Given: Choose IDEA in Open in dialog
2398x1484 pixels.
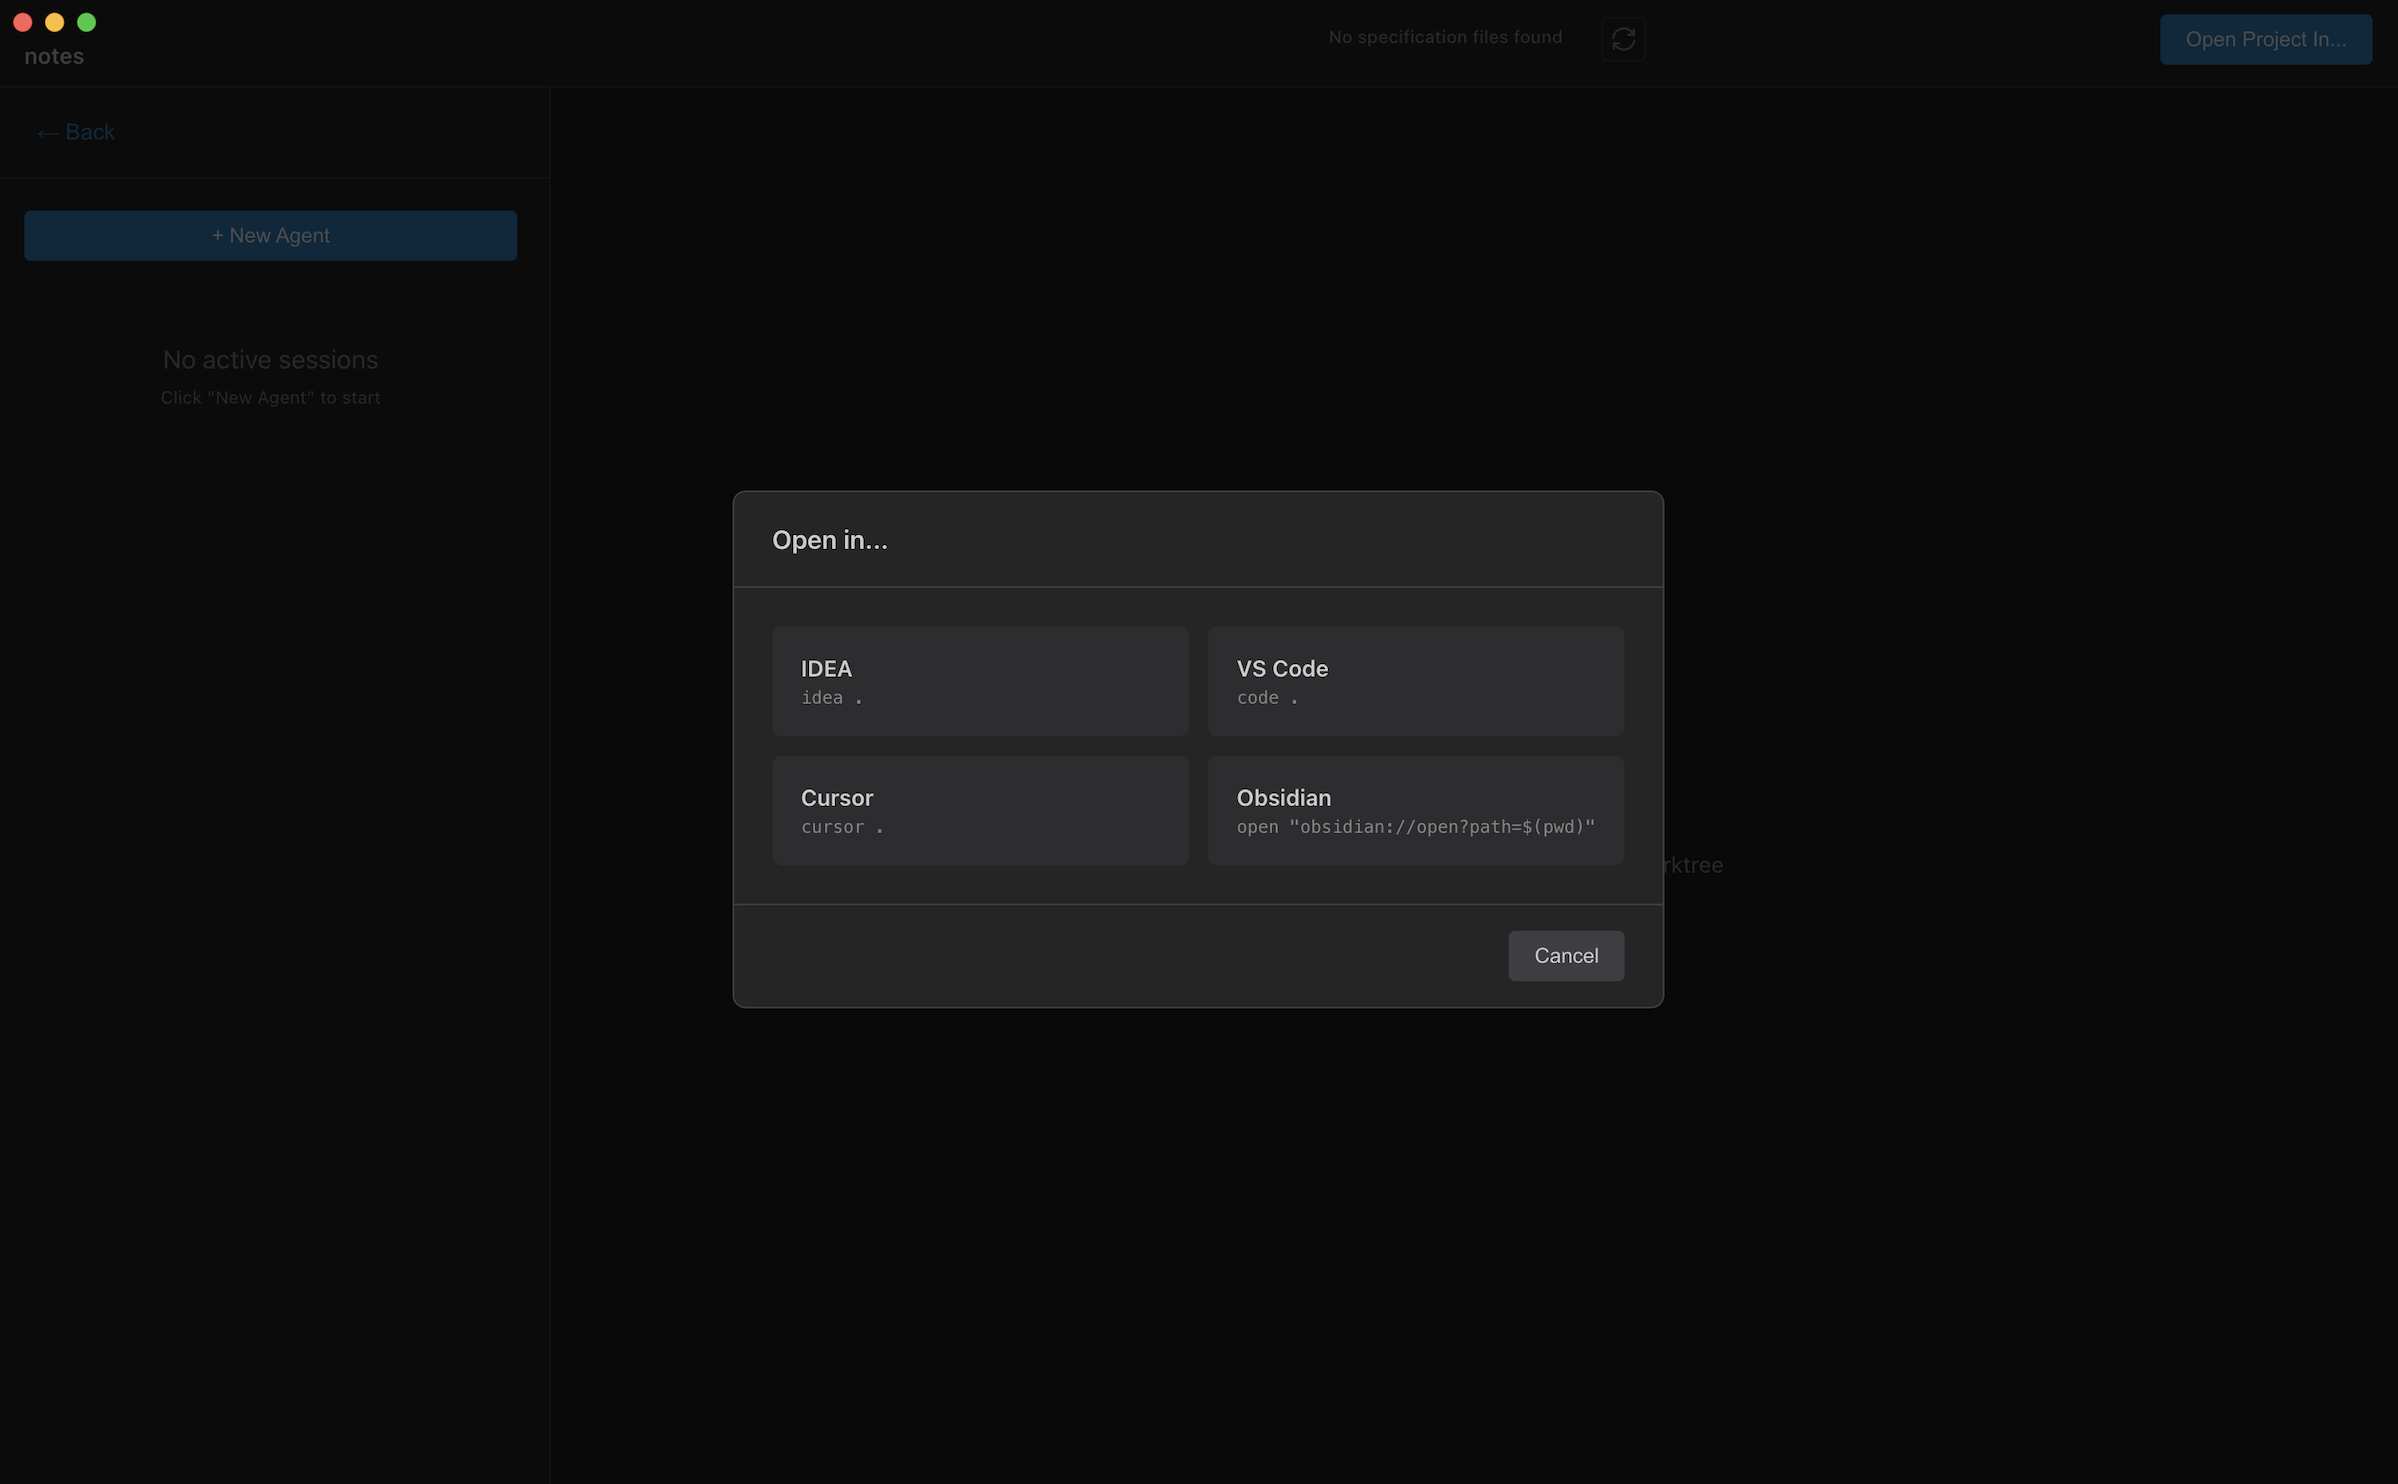Looking at the screenshot, I should (980, 681).
